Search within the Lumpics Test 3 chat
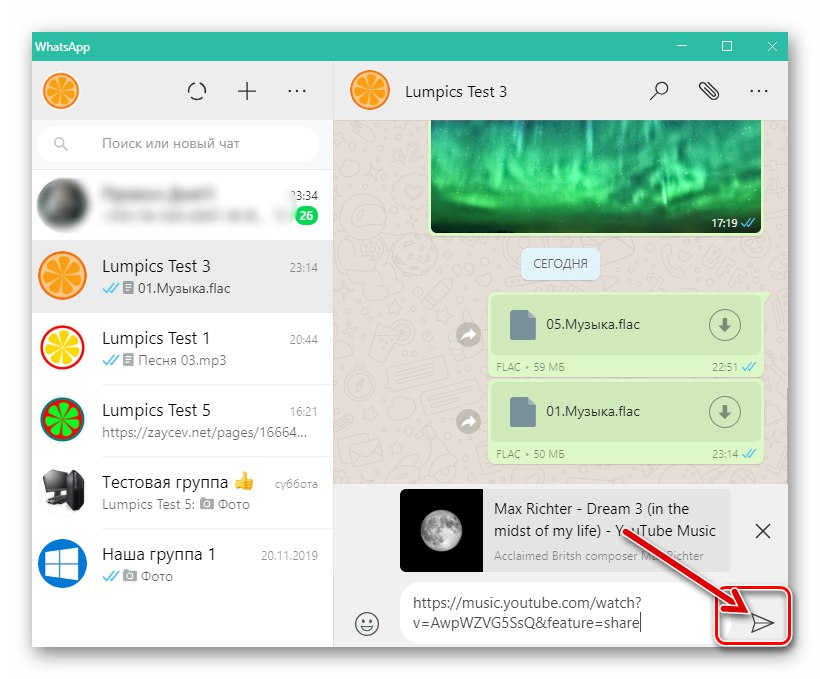This screenshot has height=679, width=820. (659, 91)
